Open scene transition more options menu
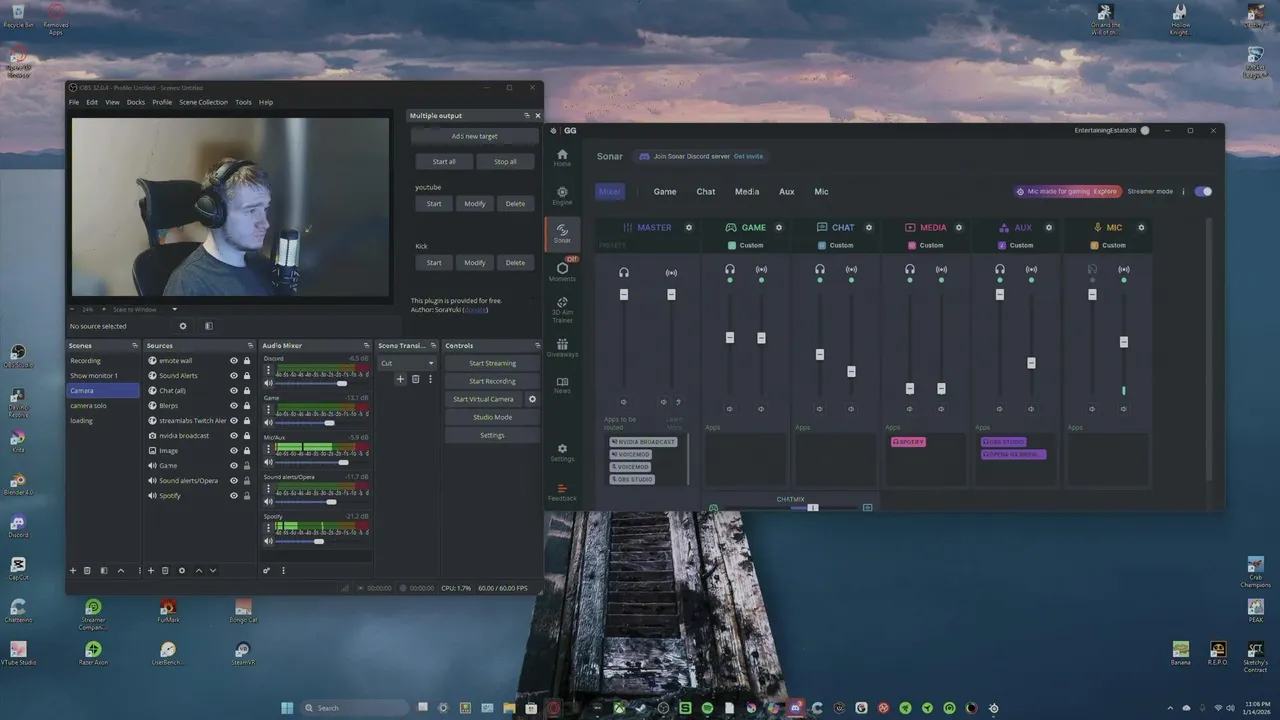This screenshot has width=1280, height=720. (431, 379)
